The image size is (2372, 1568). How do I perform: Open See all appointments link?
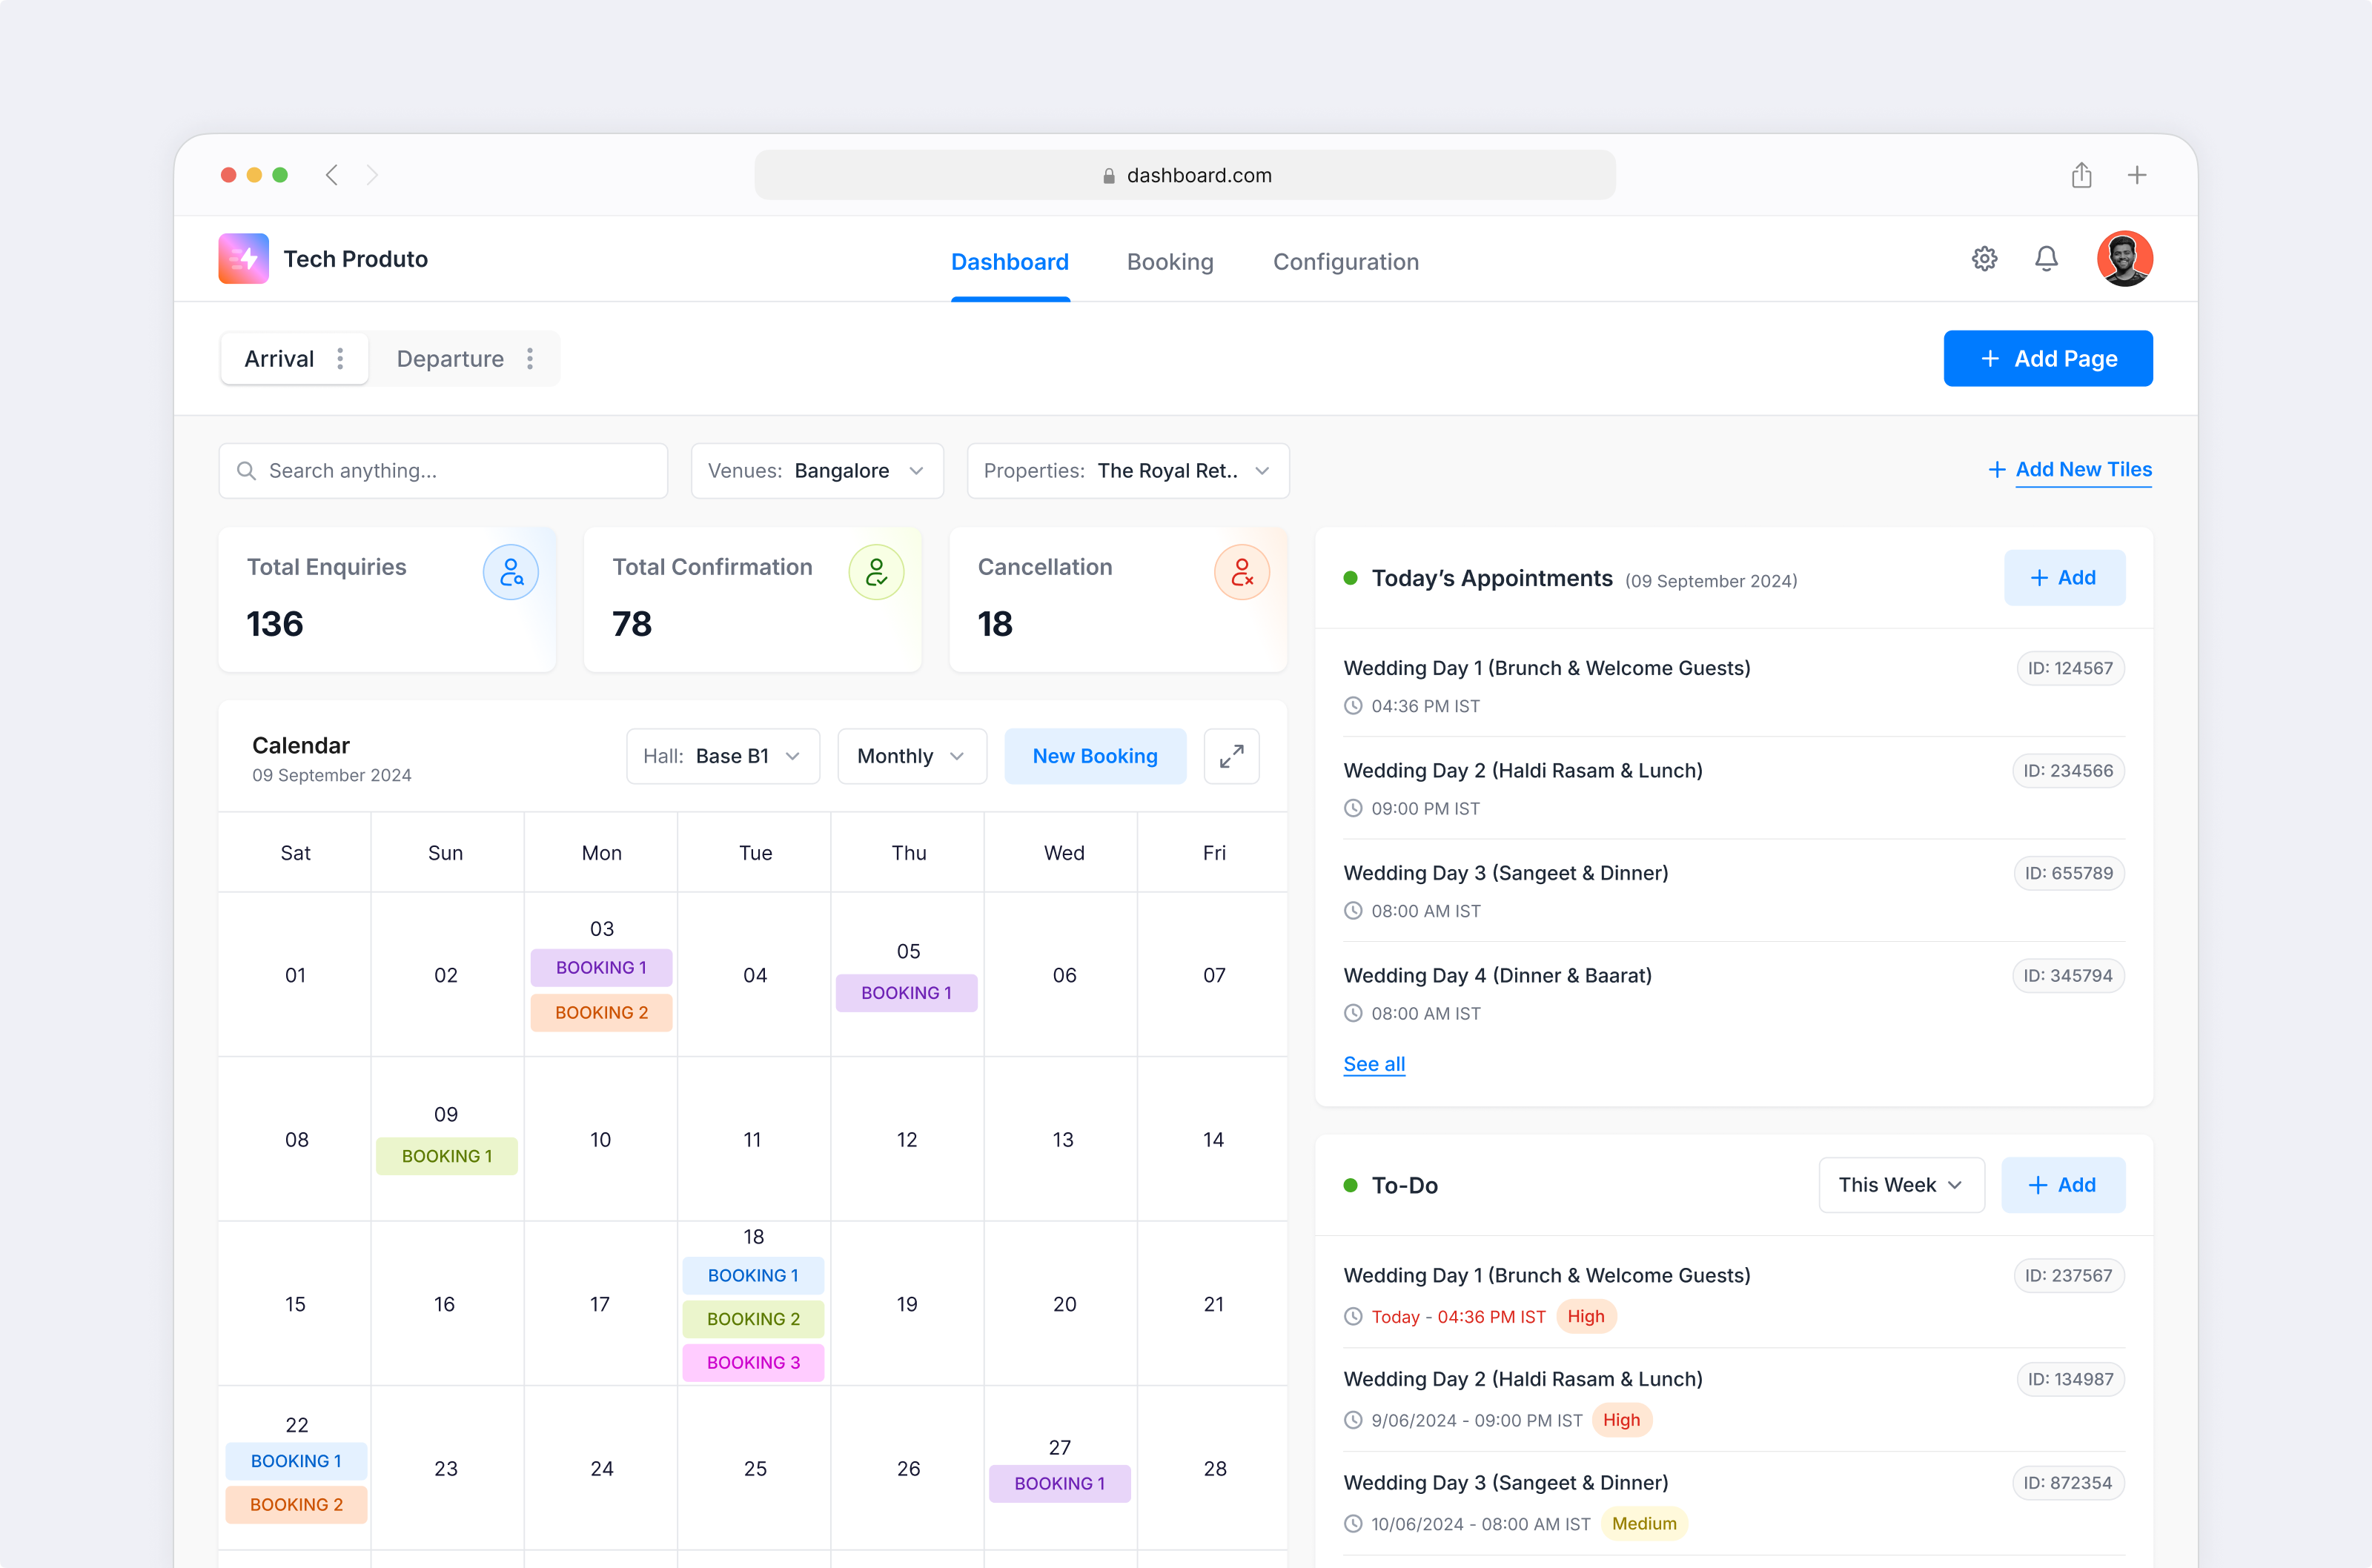[1373, 1064]
